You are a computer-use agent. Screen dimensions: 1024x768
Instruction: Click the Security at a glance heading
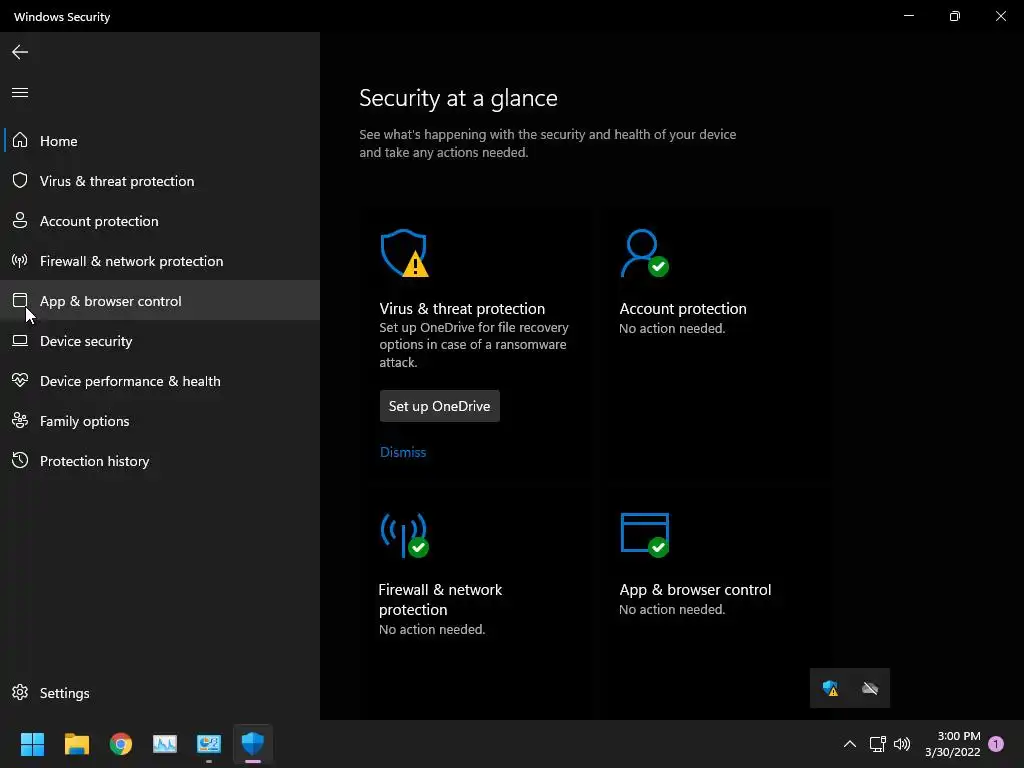point(458,98)
